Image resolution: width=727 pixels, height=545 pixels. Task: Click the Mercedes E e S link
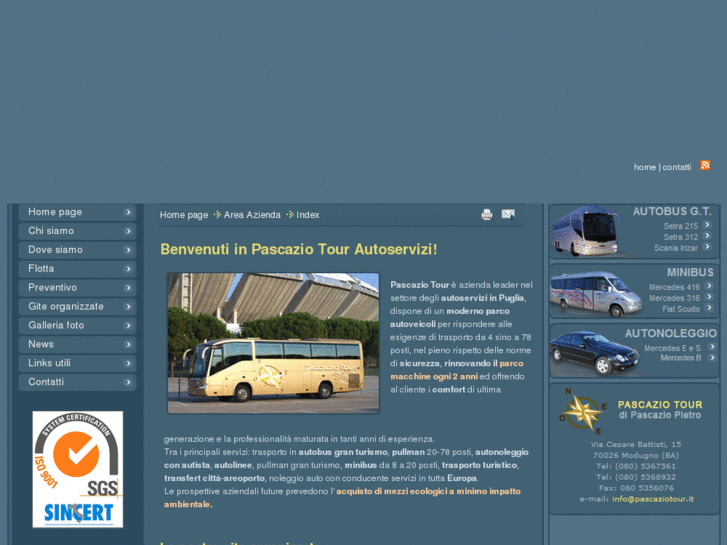pos(672,348)
